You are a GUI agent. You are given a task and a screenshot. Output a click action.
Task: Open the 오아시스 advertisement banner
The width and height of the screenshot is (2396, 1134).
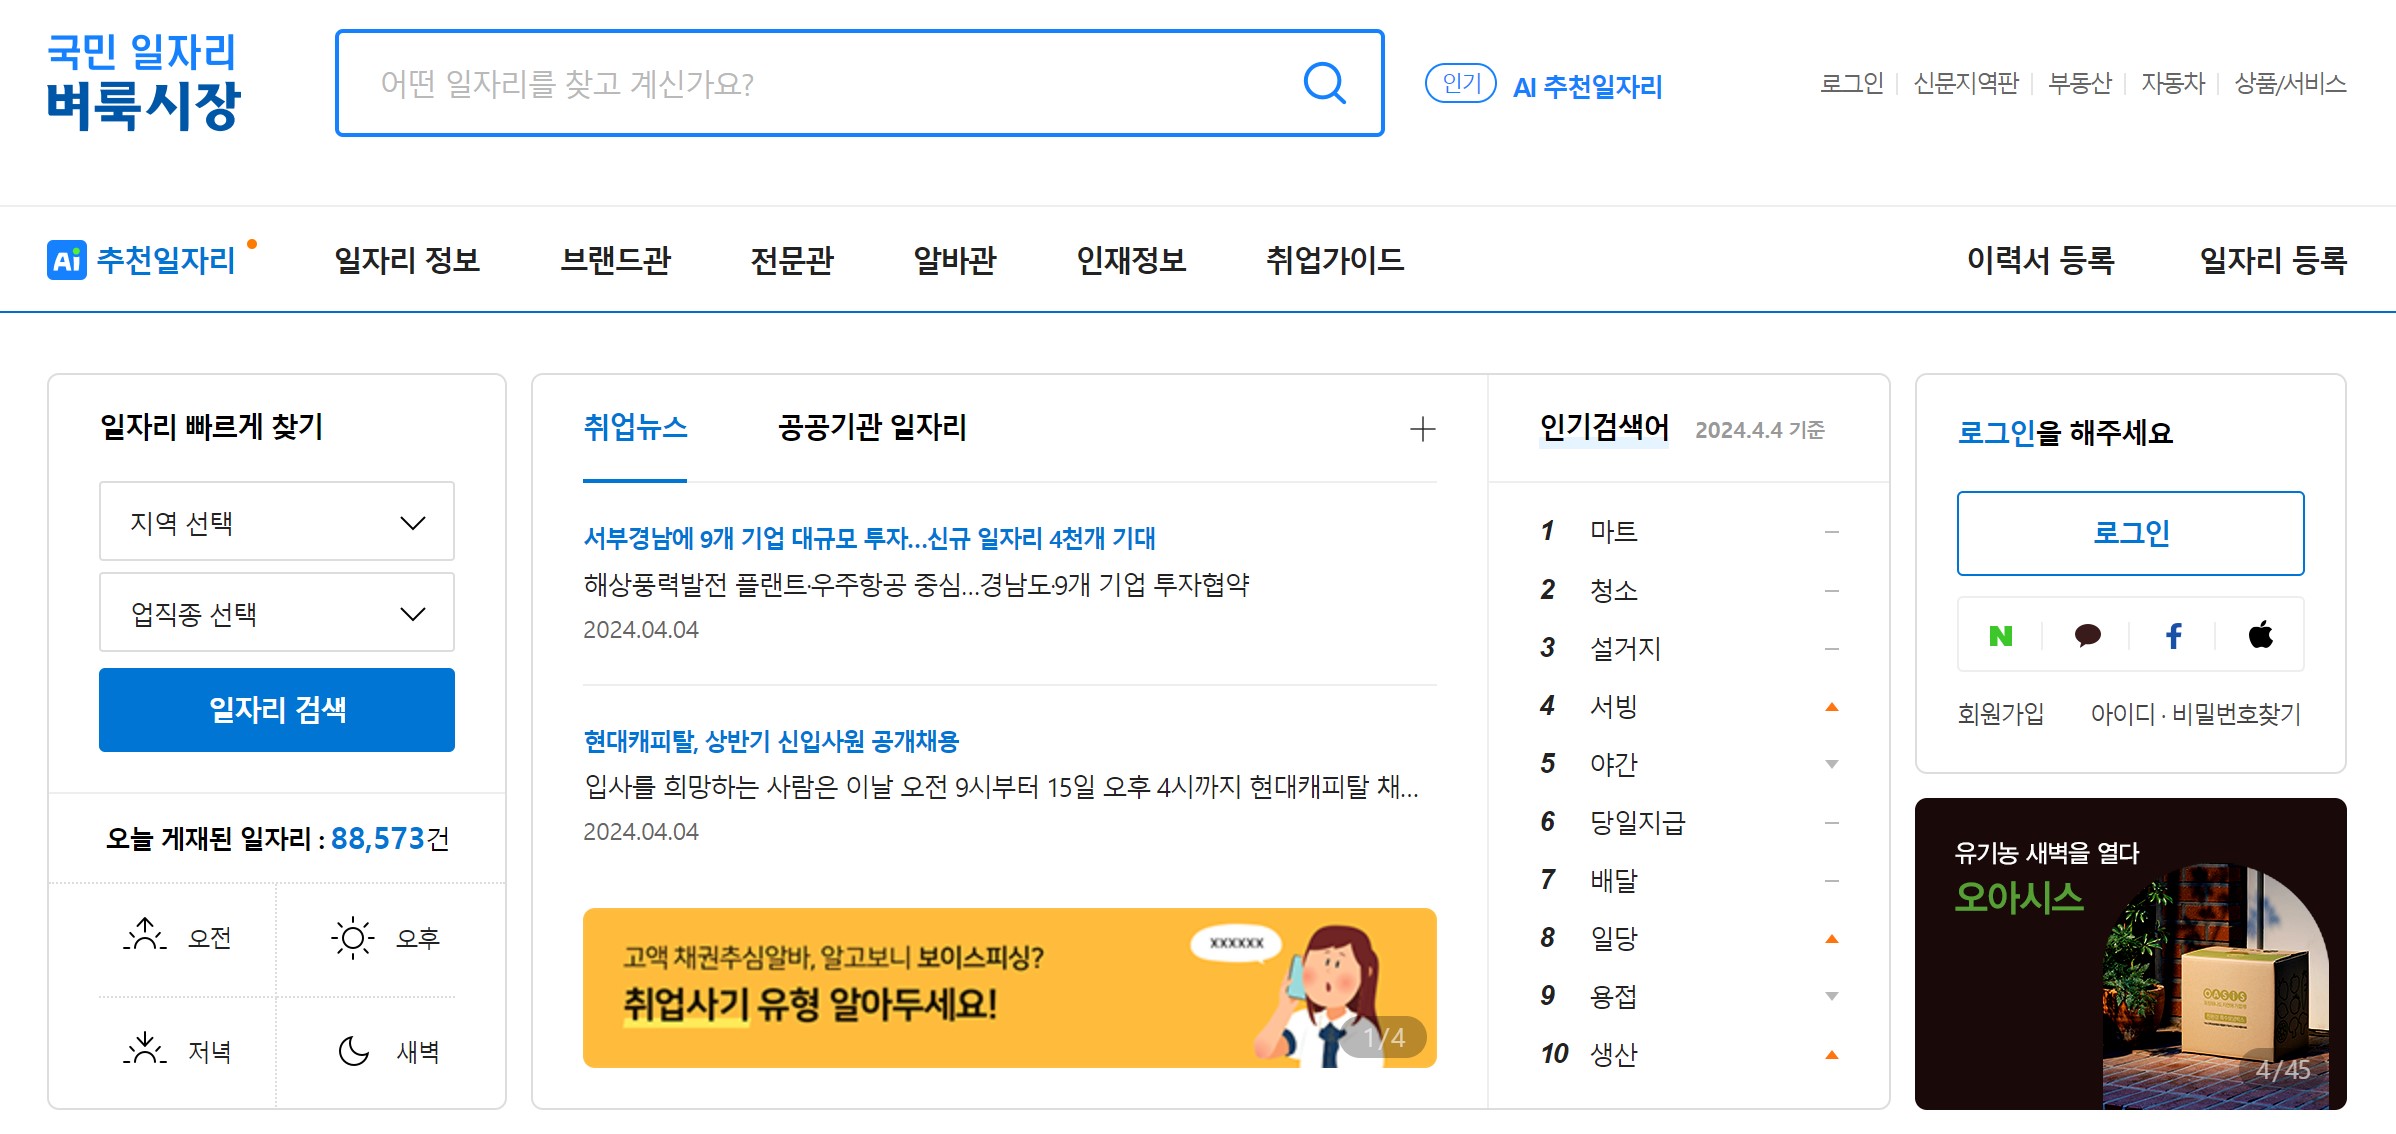[x=2130, y=953]
